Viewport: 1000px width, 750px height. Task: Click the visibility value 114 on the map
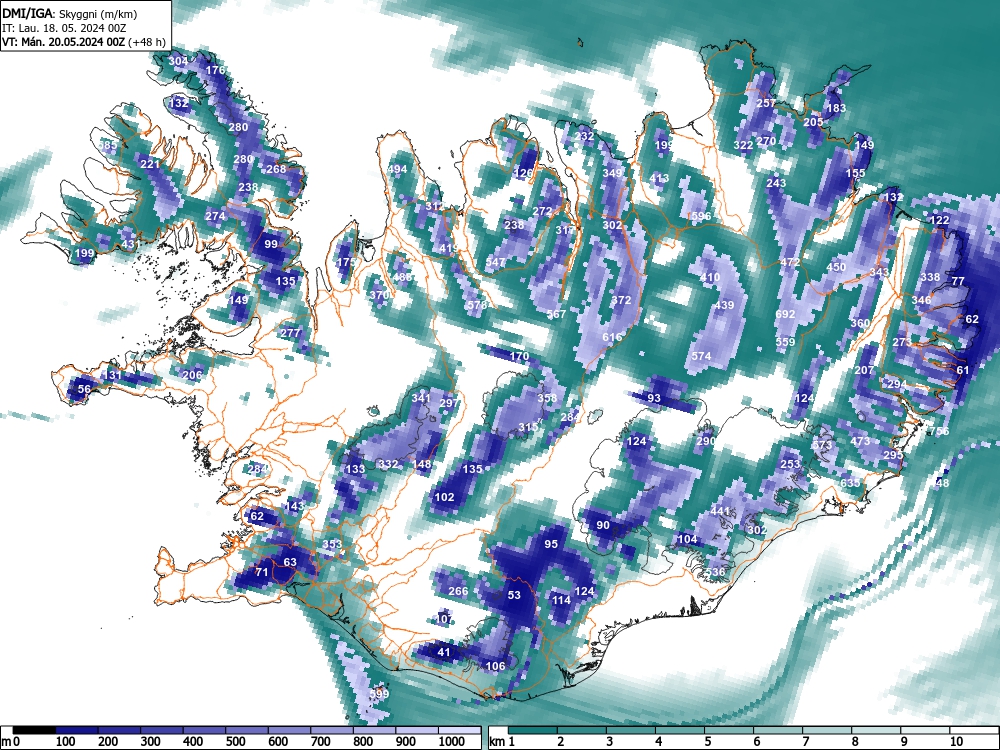pyautogui.click(x=561, y=600)
